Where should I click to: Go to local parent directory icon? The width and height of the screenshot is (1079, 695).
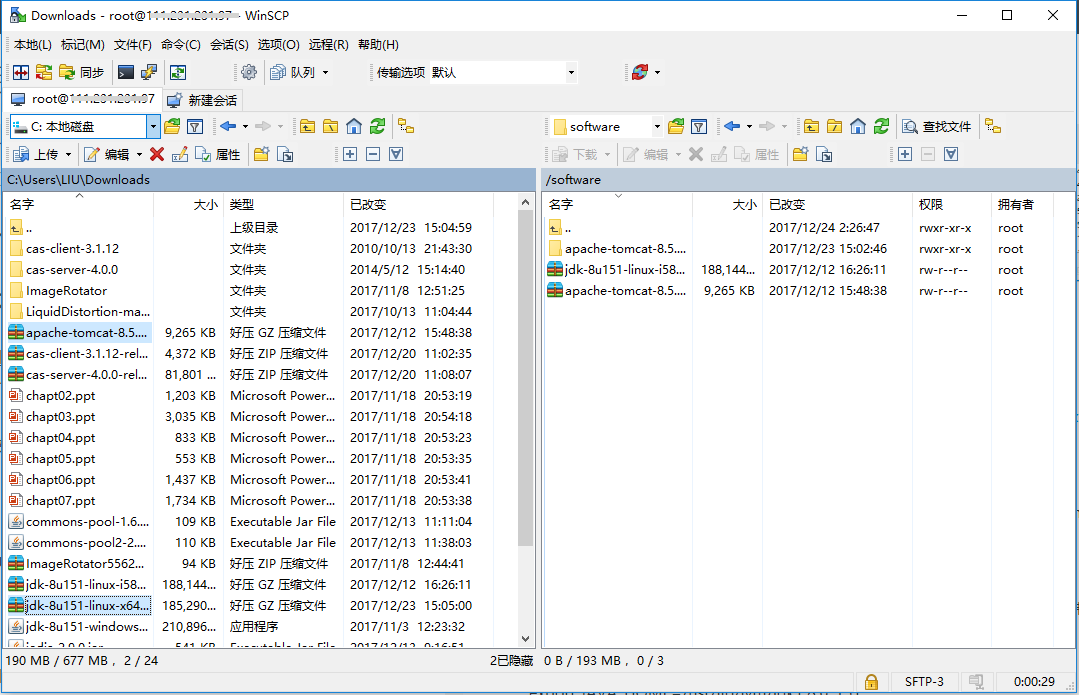pos(308,127)
